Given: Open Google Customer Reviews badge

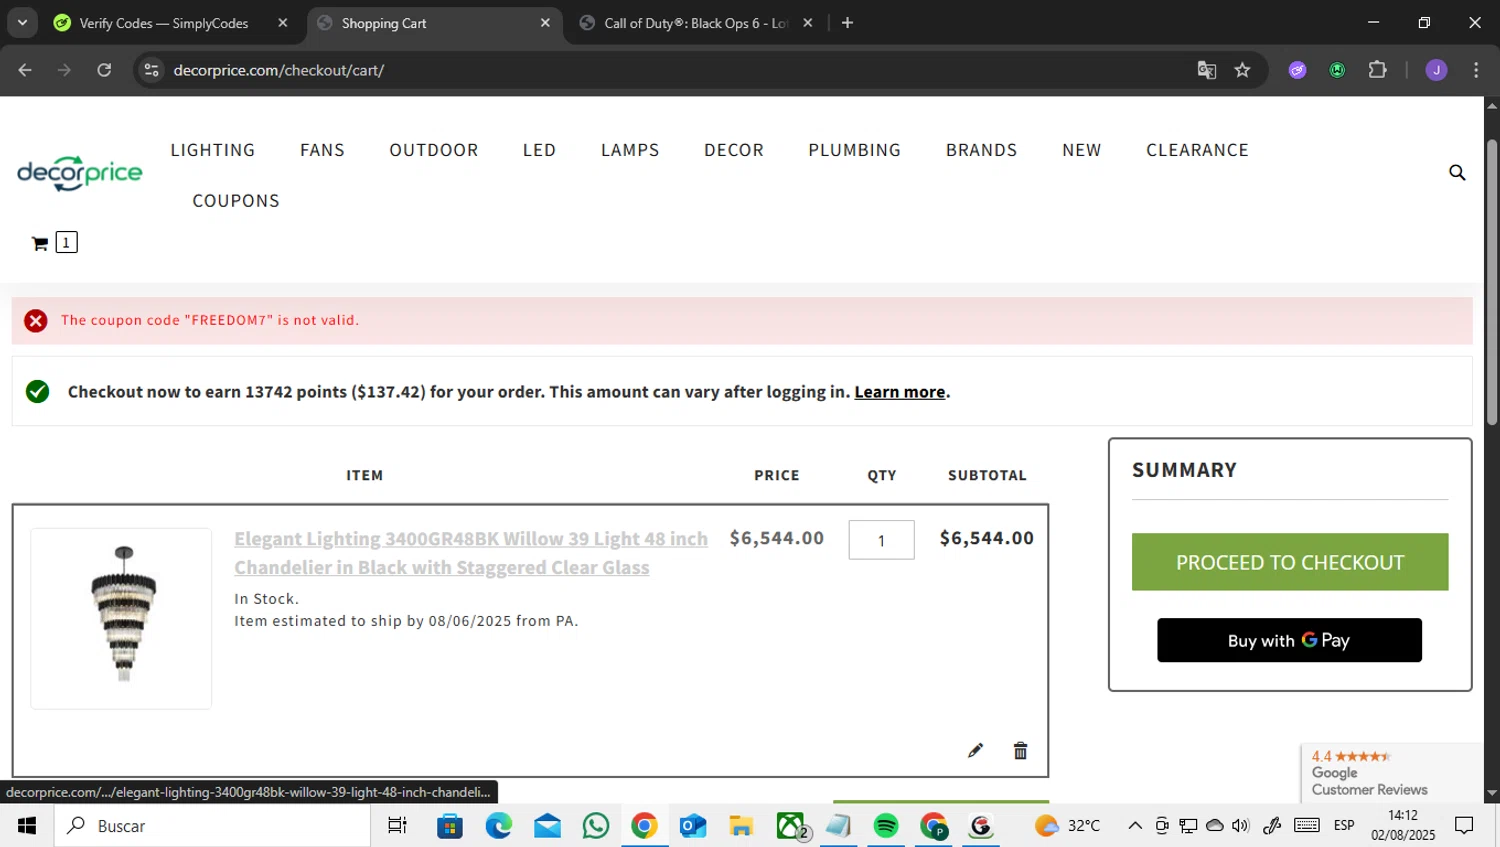Looking at the screenshot, I should click(x=1391, y=773).
